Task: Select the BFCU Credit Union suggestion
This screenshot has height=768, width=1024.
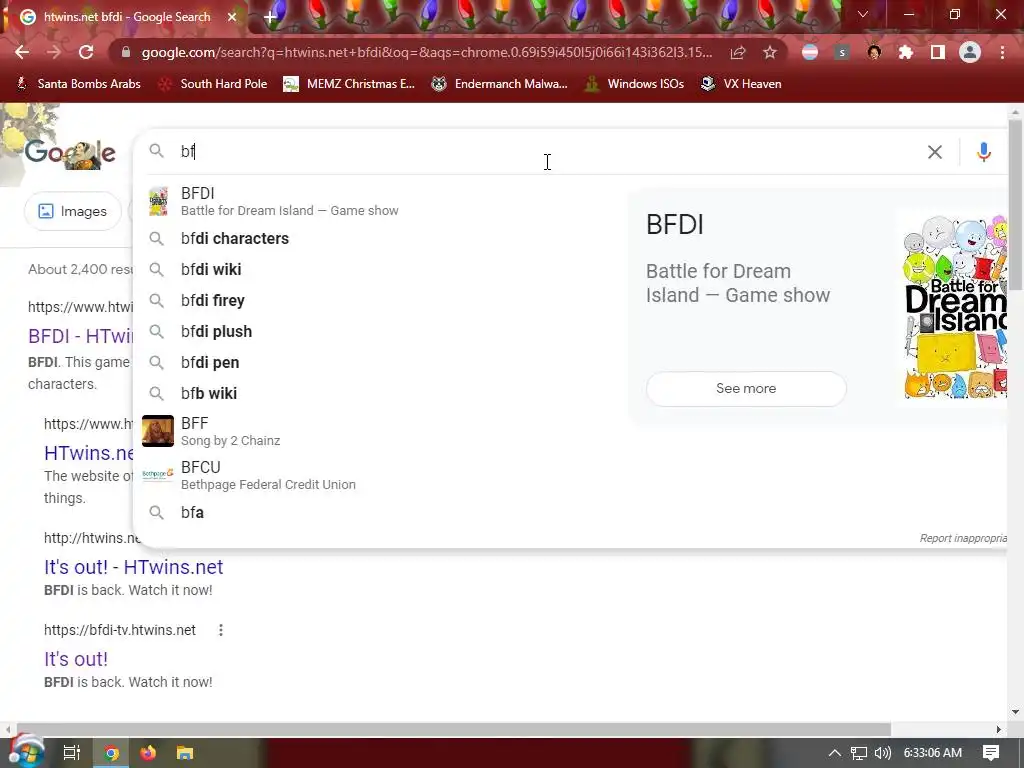Action: click(380, 475)
